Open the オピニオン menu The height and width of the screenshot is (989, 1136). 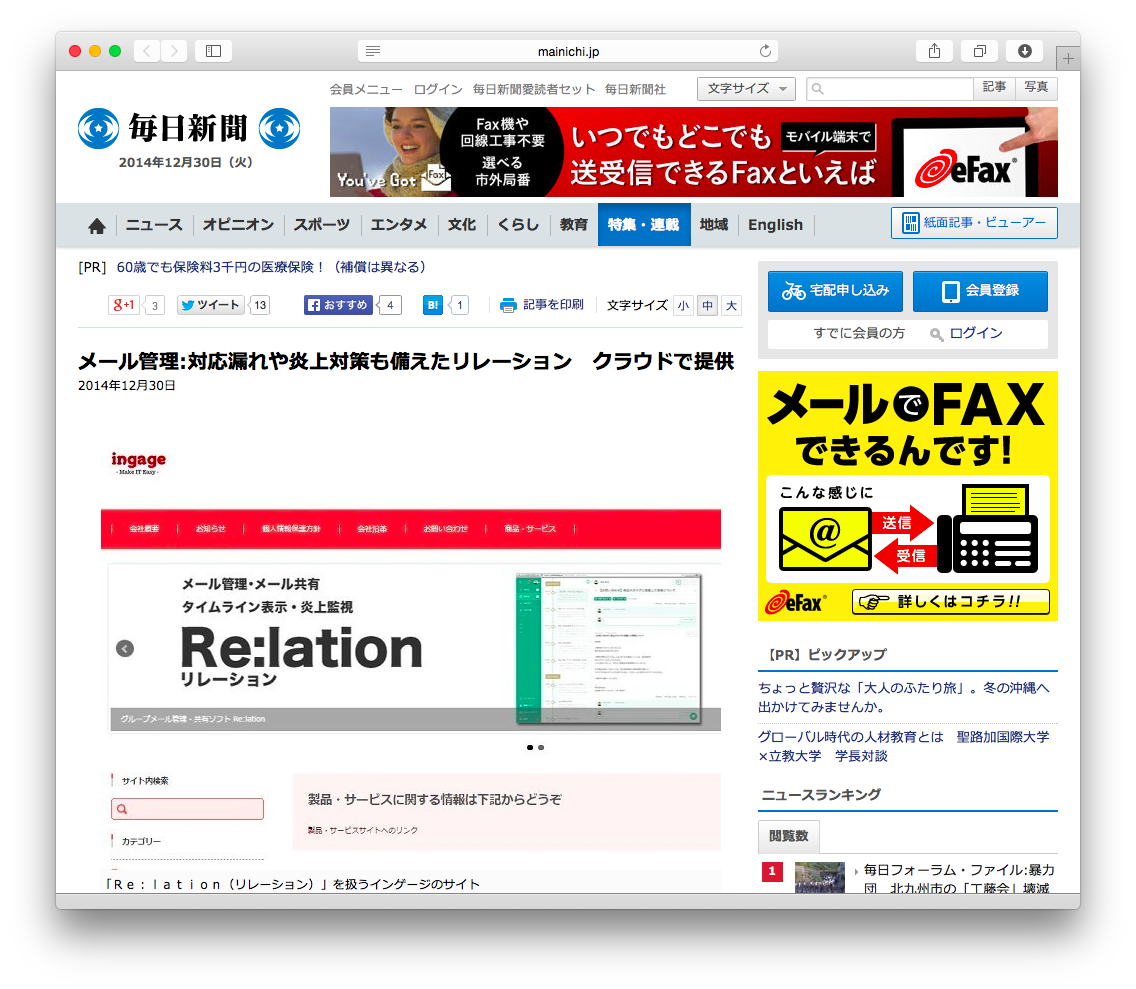coord(238,225)
